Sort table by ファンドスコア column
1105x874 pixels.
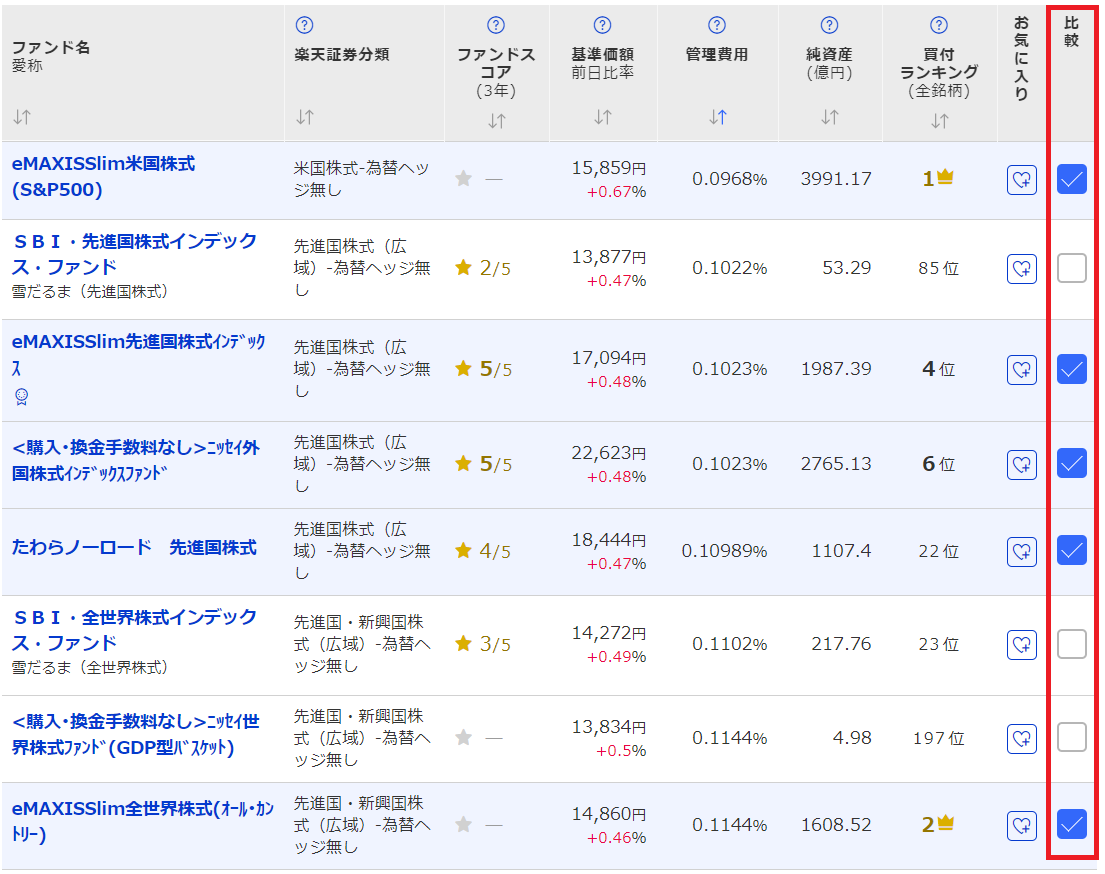[497, 121]
